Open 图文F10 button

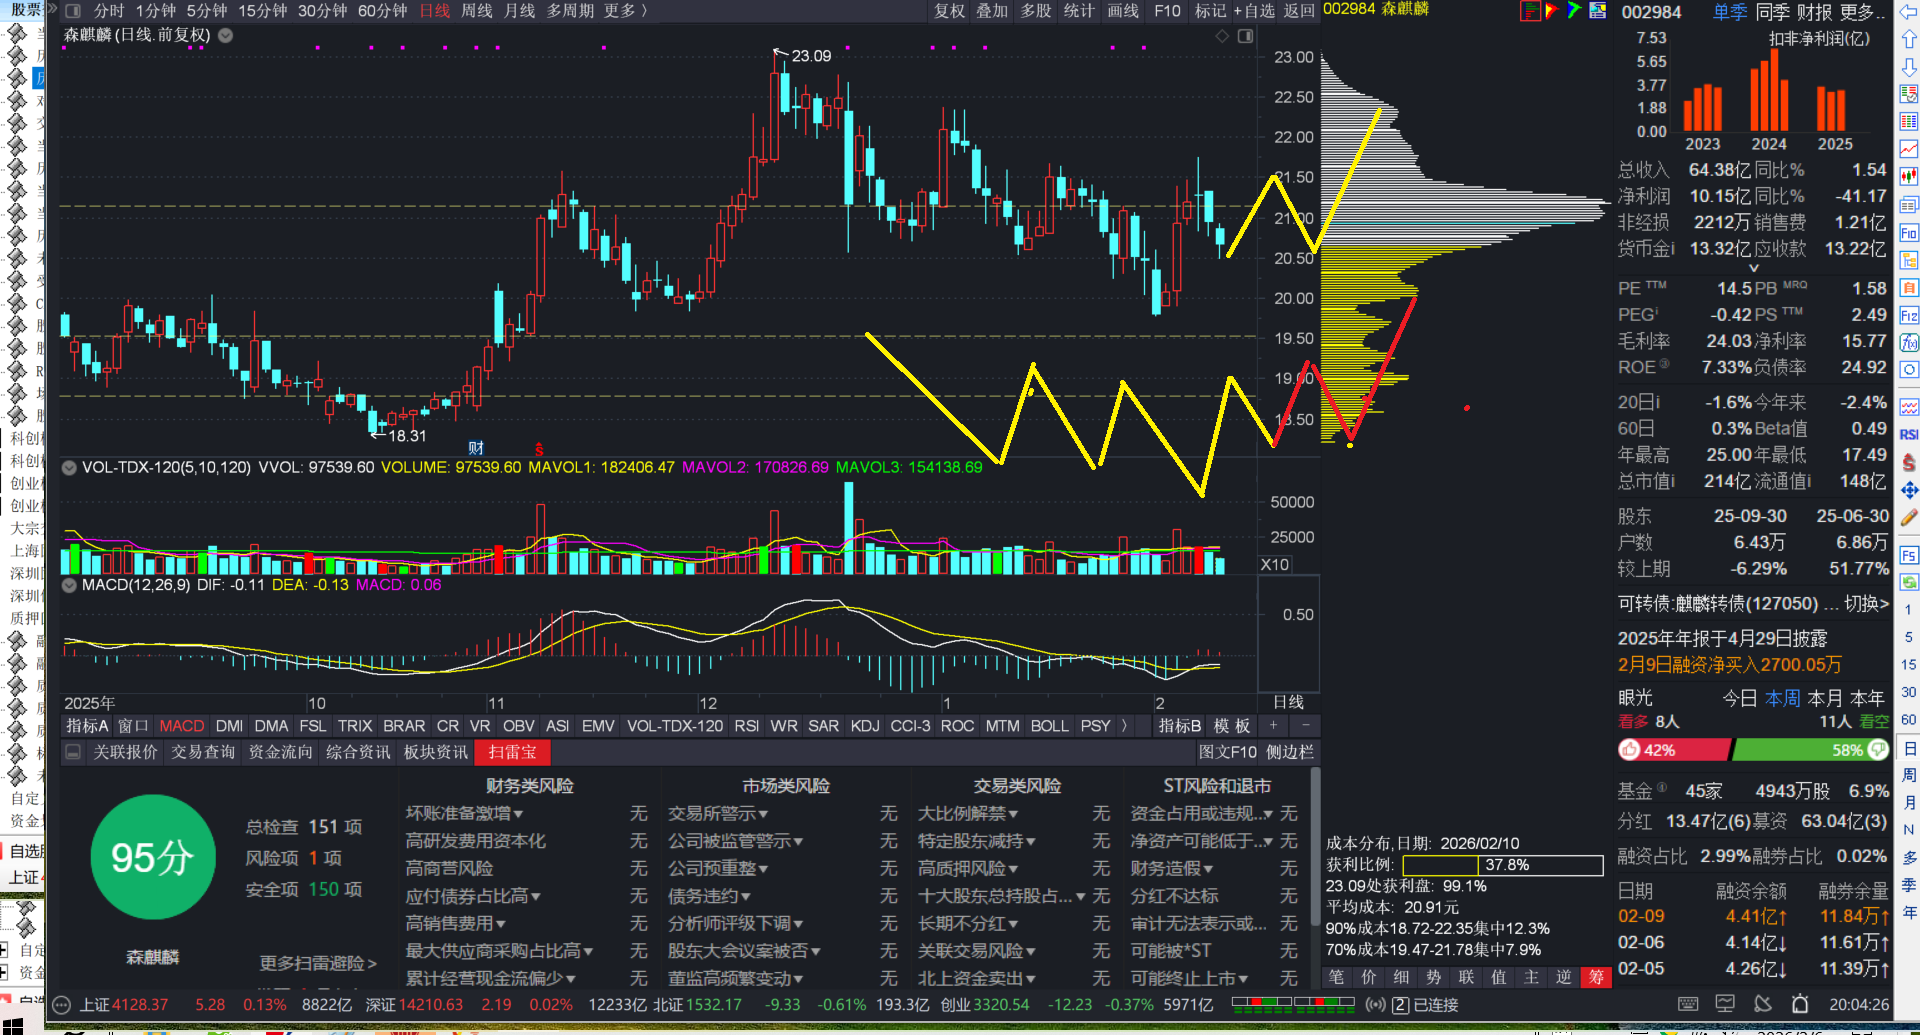[1228, 752]
